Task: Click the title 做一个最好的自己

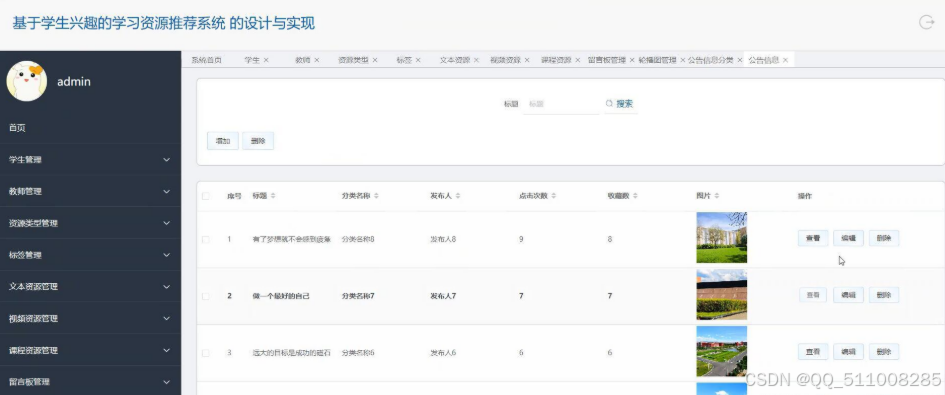Action: [x=281, y=296]
